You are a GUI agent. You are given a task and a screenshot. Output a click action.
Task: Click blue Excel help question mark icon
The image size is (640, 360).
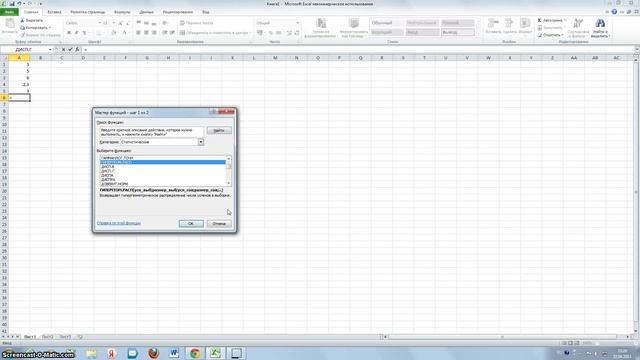coord(614,12)
